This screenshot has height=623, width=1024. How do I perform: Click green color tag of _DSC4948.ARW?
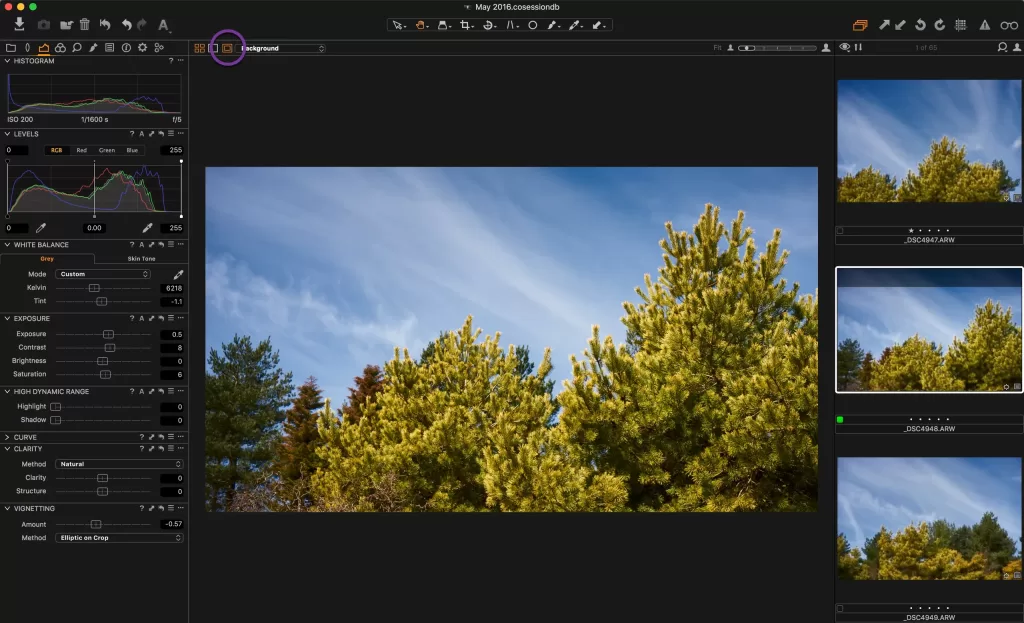click(x=840, y=419)
